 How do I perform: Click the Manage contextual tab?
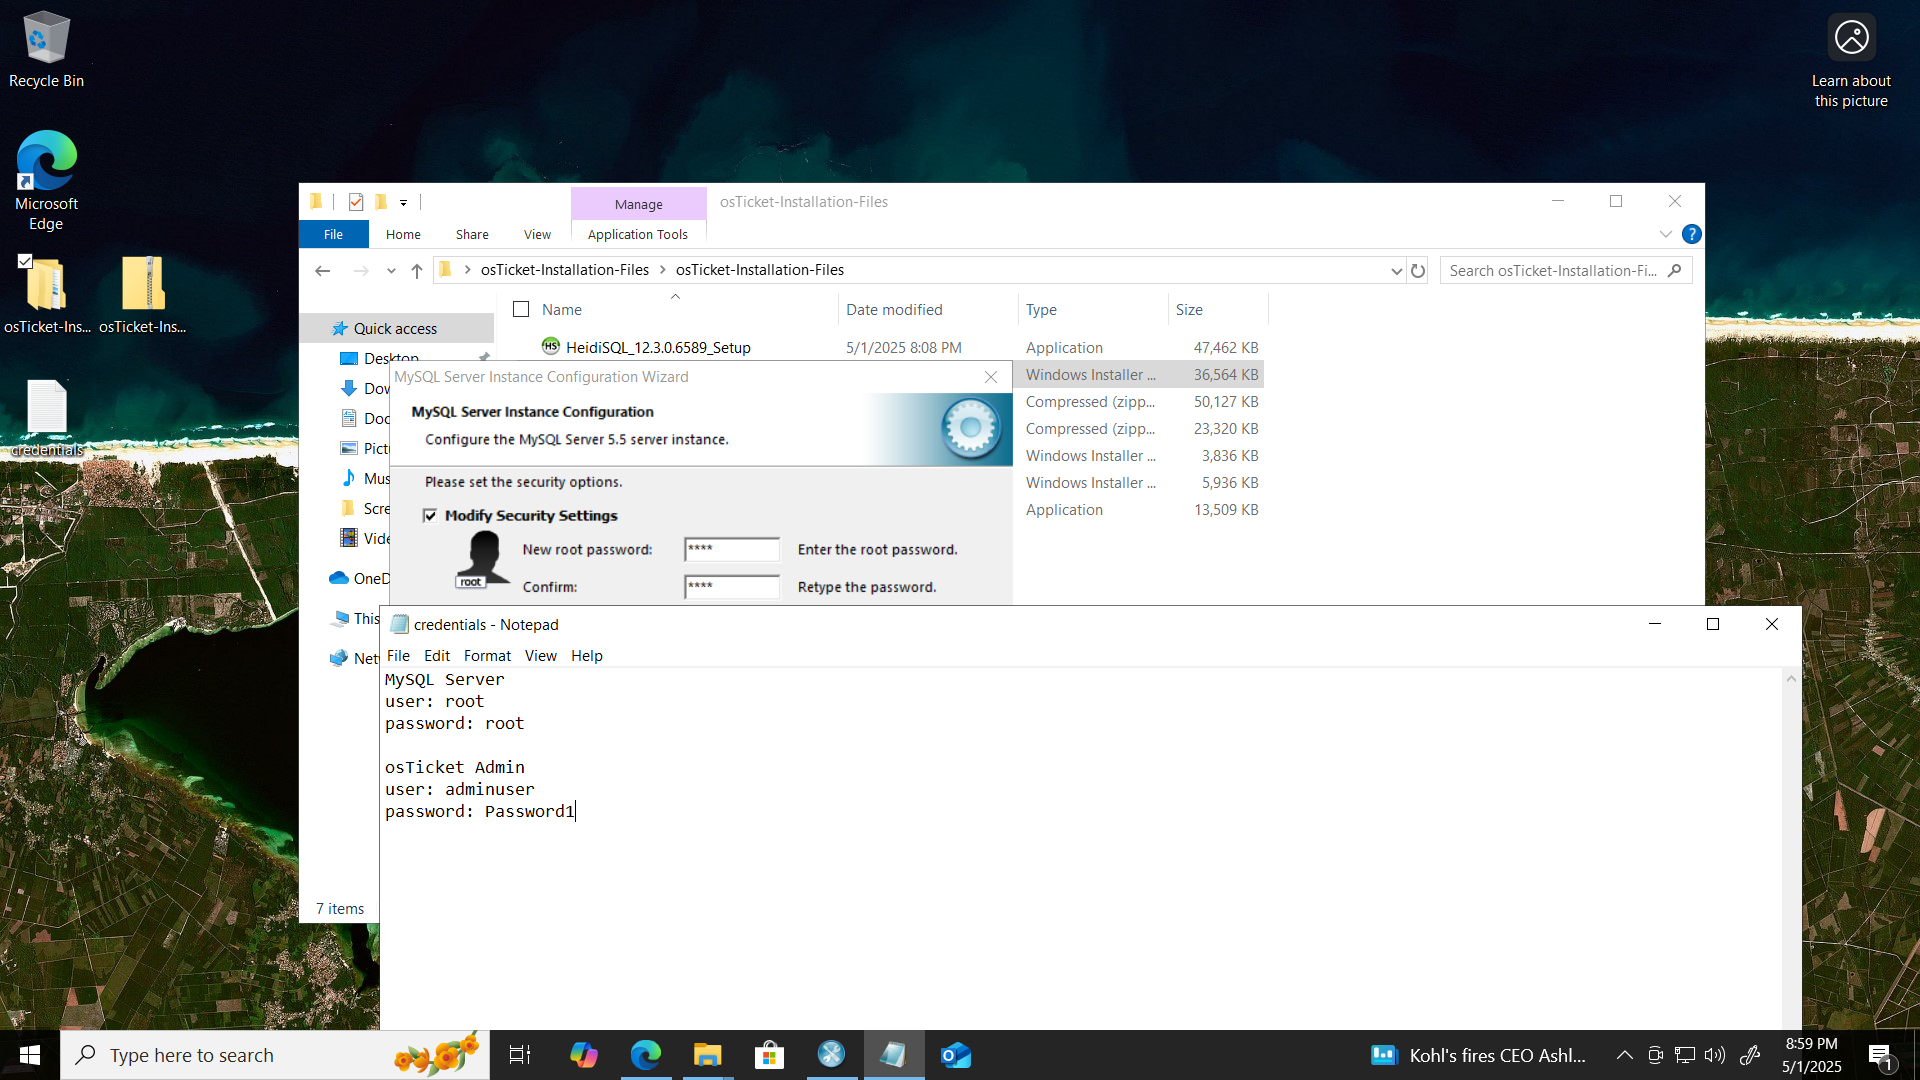(x=638, y=203)
